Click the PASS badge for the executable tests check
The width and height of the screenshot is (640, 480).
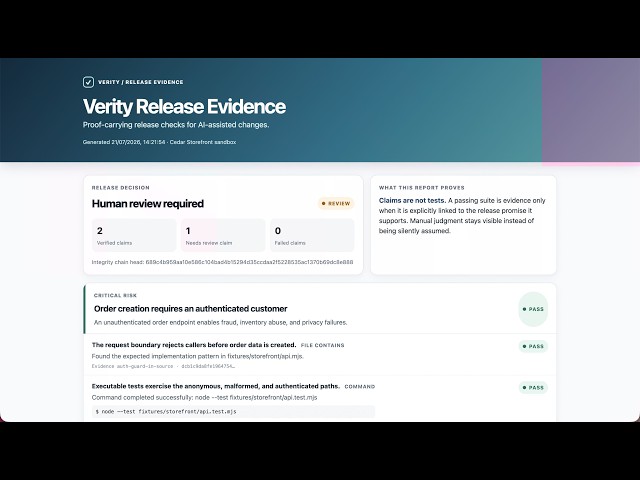pos(533,388)
